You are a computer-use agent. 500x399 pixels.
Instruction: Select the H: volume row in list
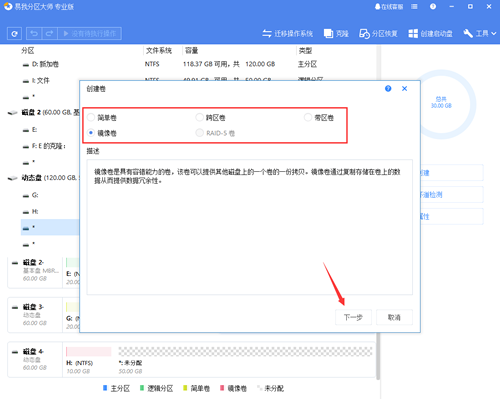[x=50, y=211]
